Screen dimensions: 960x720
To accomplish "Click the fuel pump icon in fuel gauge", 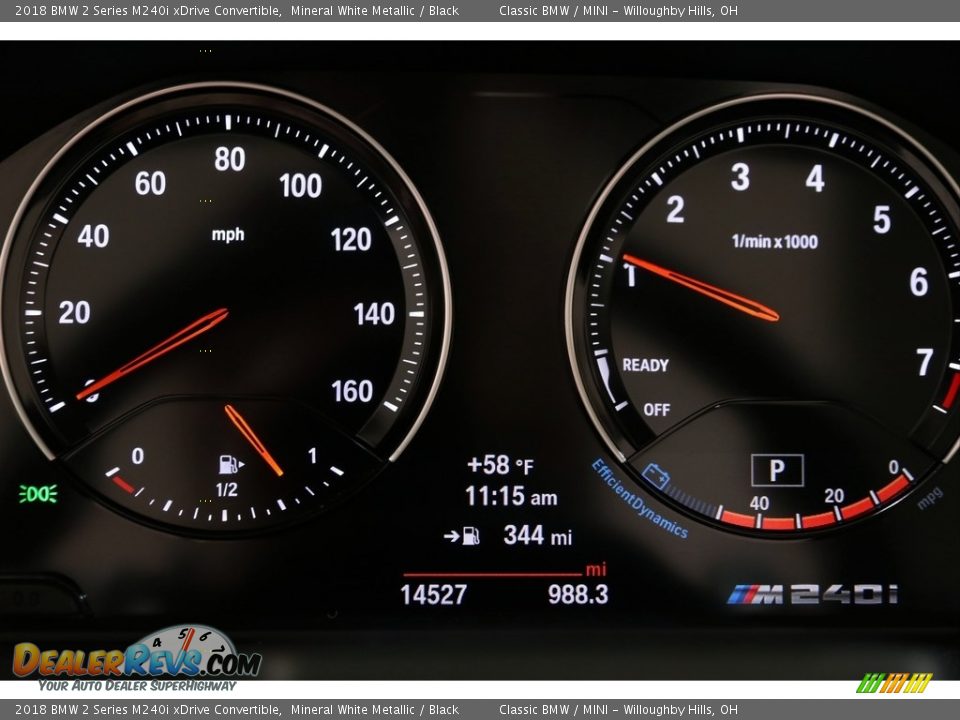I will tap(230, 464).
